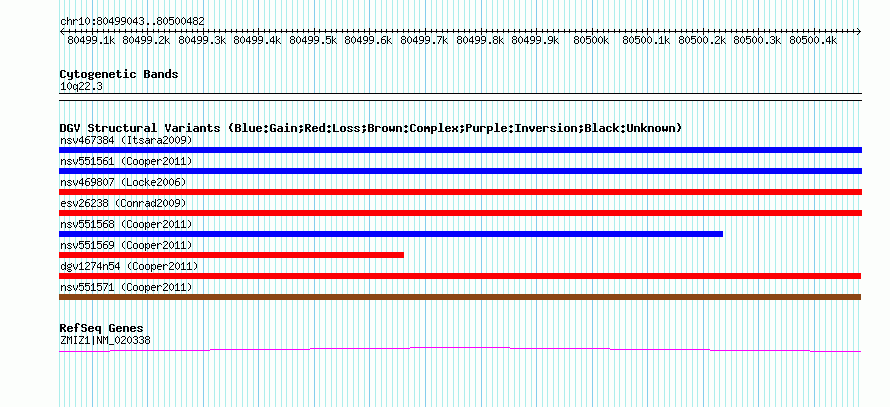The height and width of the screenshot is (407, 890).
Task: Click the 80499.3k ruler tick label
Action: (203, 40)
